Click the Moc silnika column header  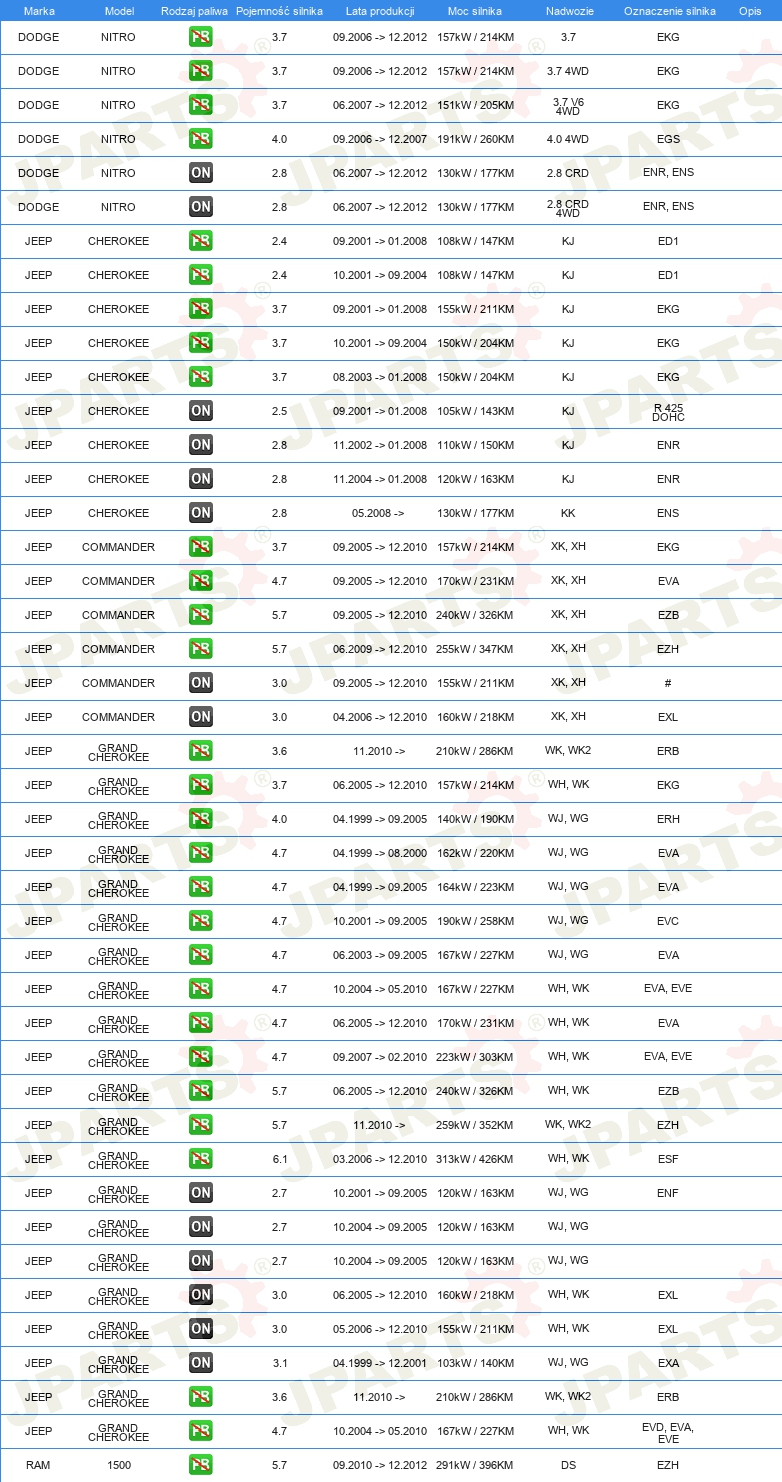pos(476,11)
